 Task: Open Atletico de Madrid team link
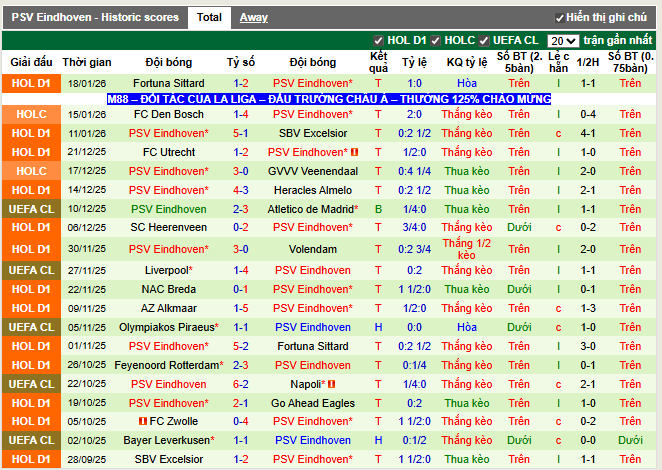click(311, 209)
